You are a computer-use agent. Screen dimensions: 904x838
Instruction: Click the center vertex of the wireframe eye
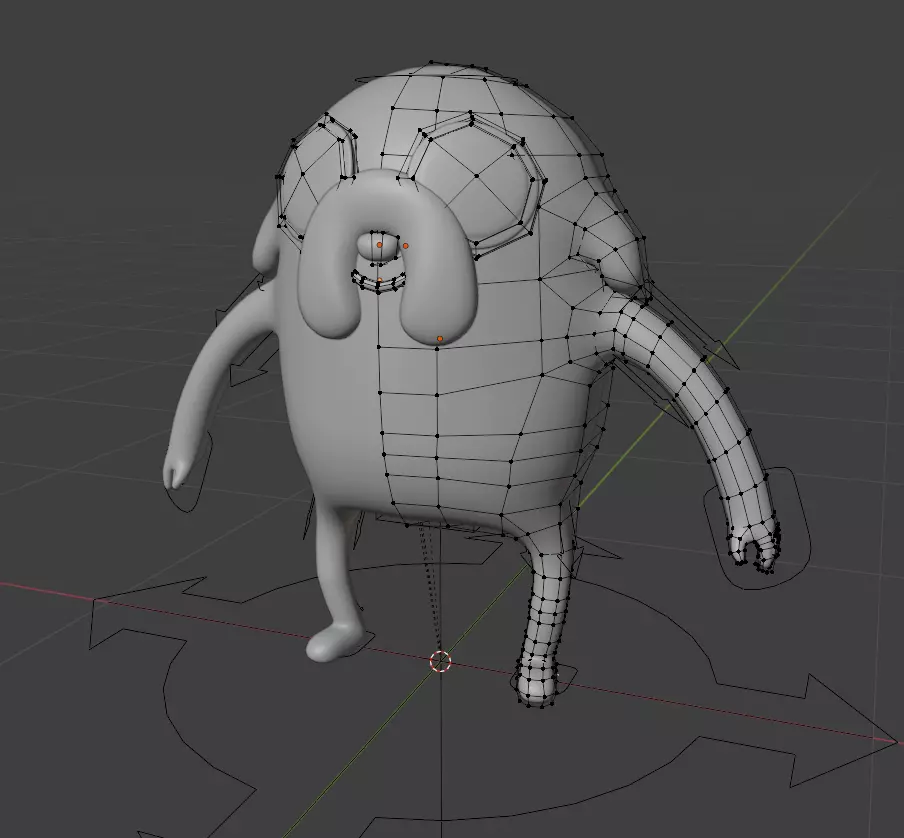477,176
